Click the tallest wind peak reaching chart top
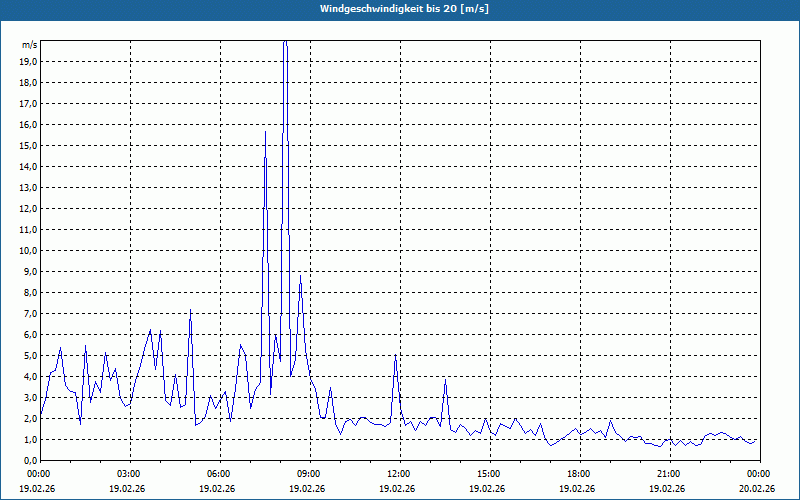Viewport: 800px width, 500px height. 285,45
